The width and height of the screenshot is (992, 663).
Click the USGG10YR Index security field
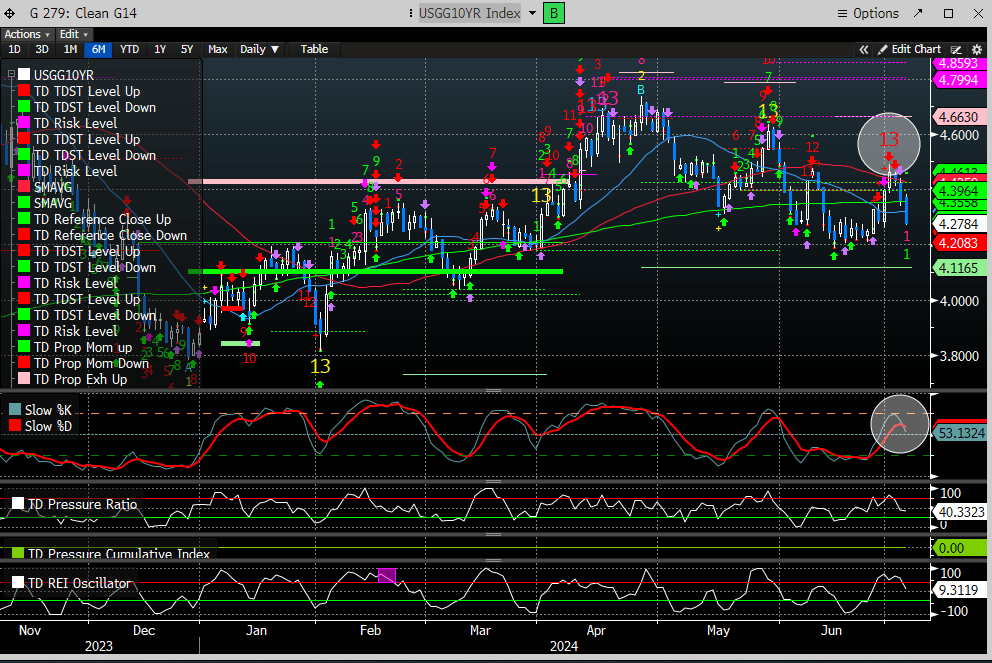tap(469, 13)
